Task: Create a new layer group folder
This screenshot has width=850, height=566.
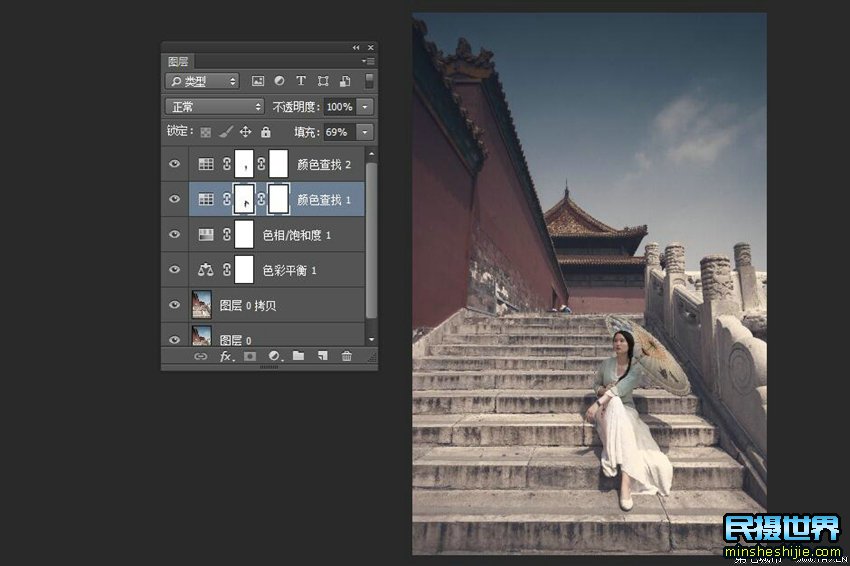Action: [298, 356]
